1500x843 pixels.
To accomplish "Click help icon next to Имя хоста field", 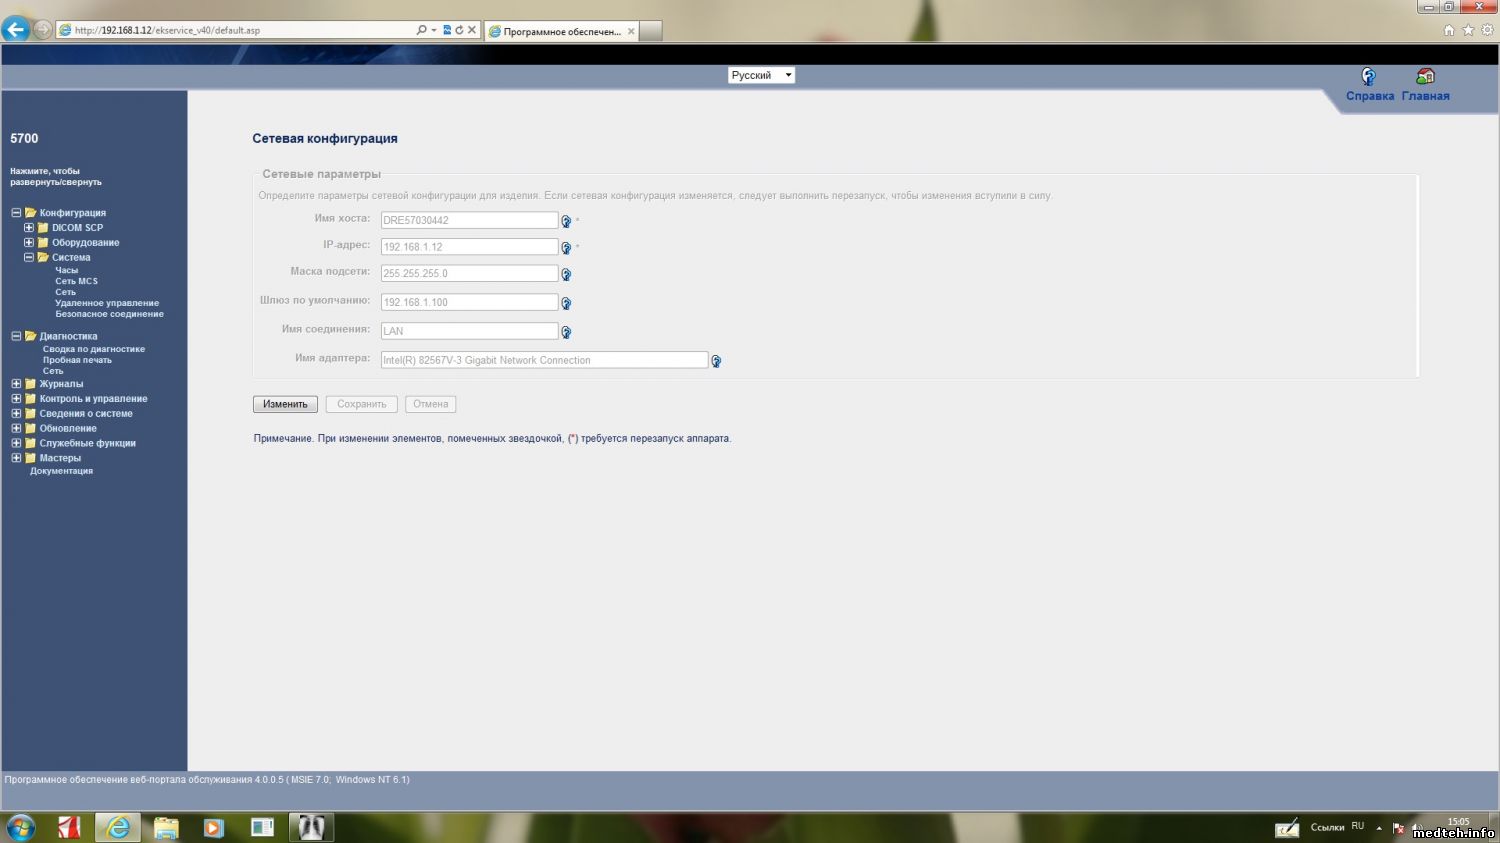I will coord(566,221).
